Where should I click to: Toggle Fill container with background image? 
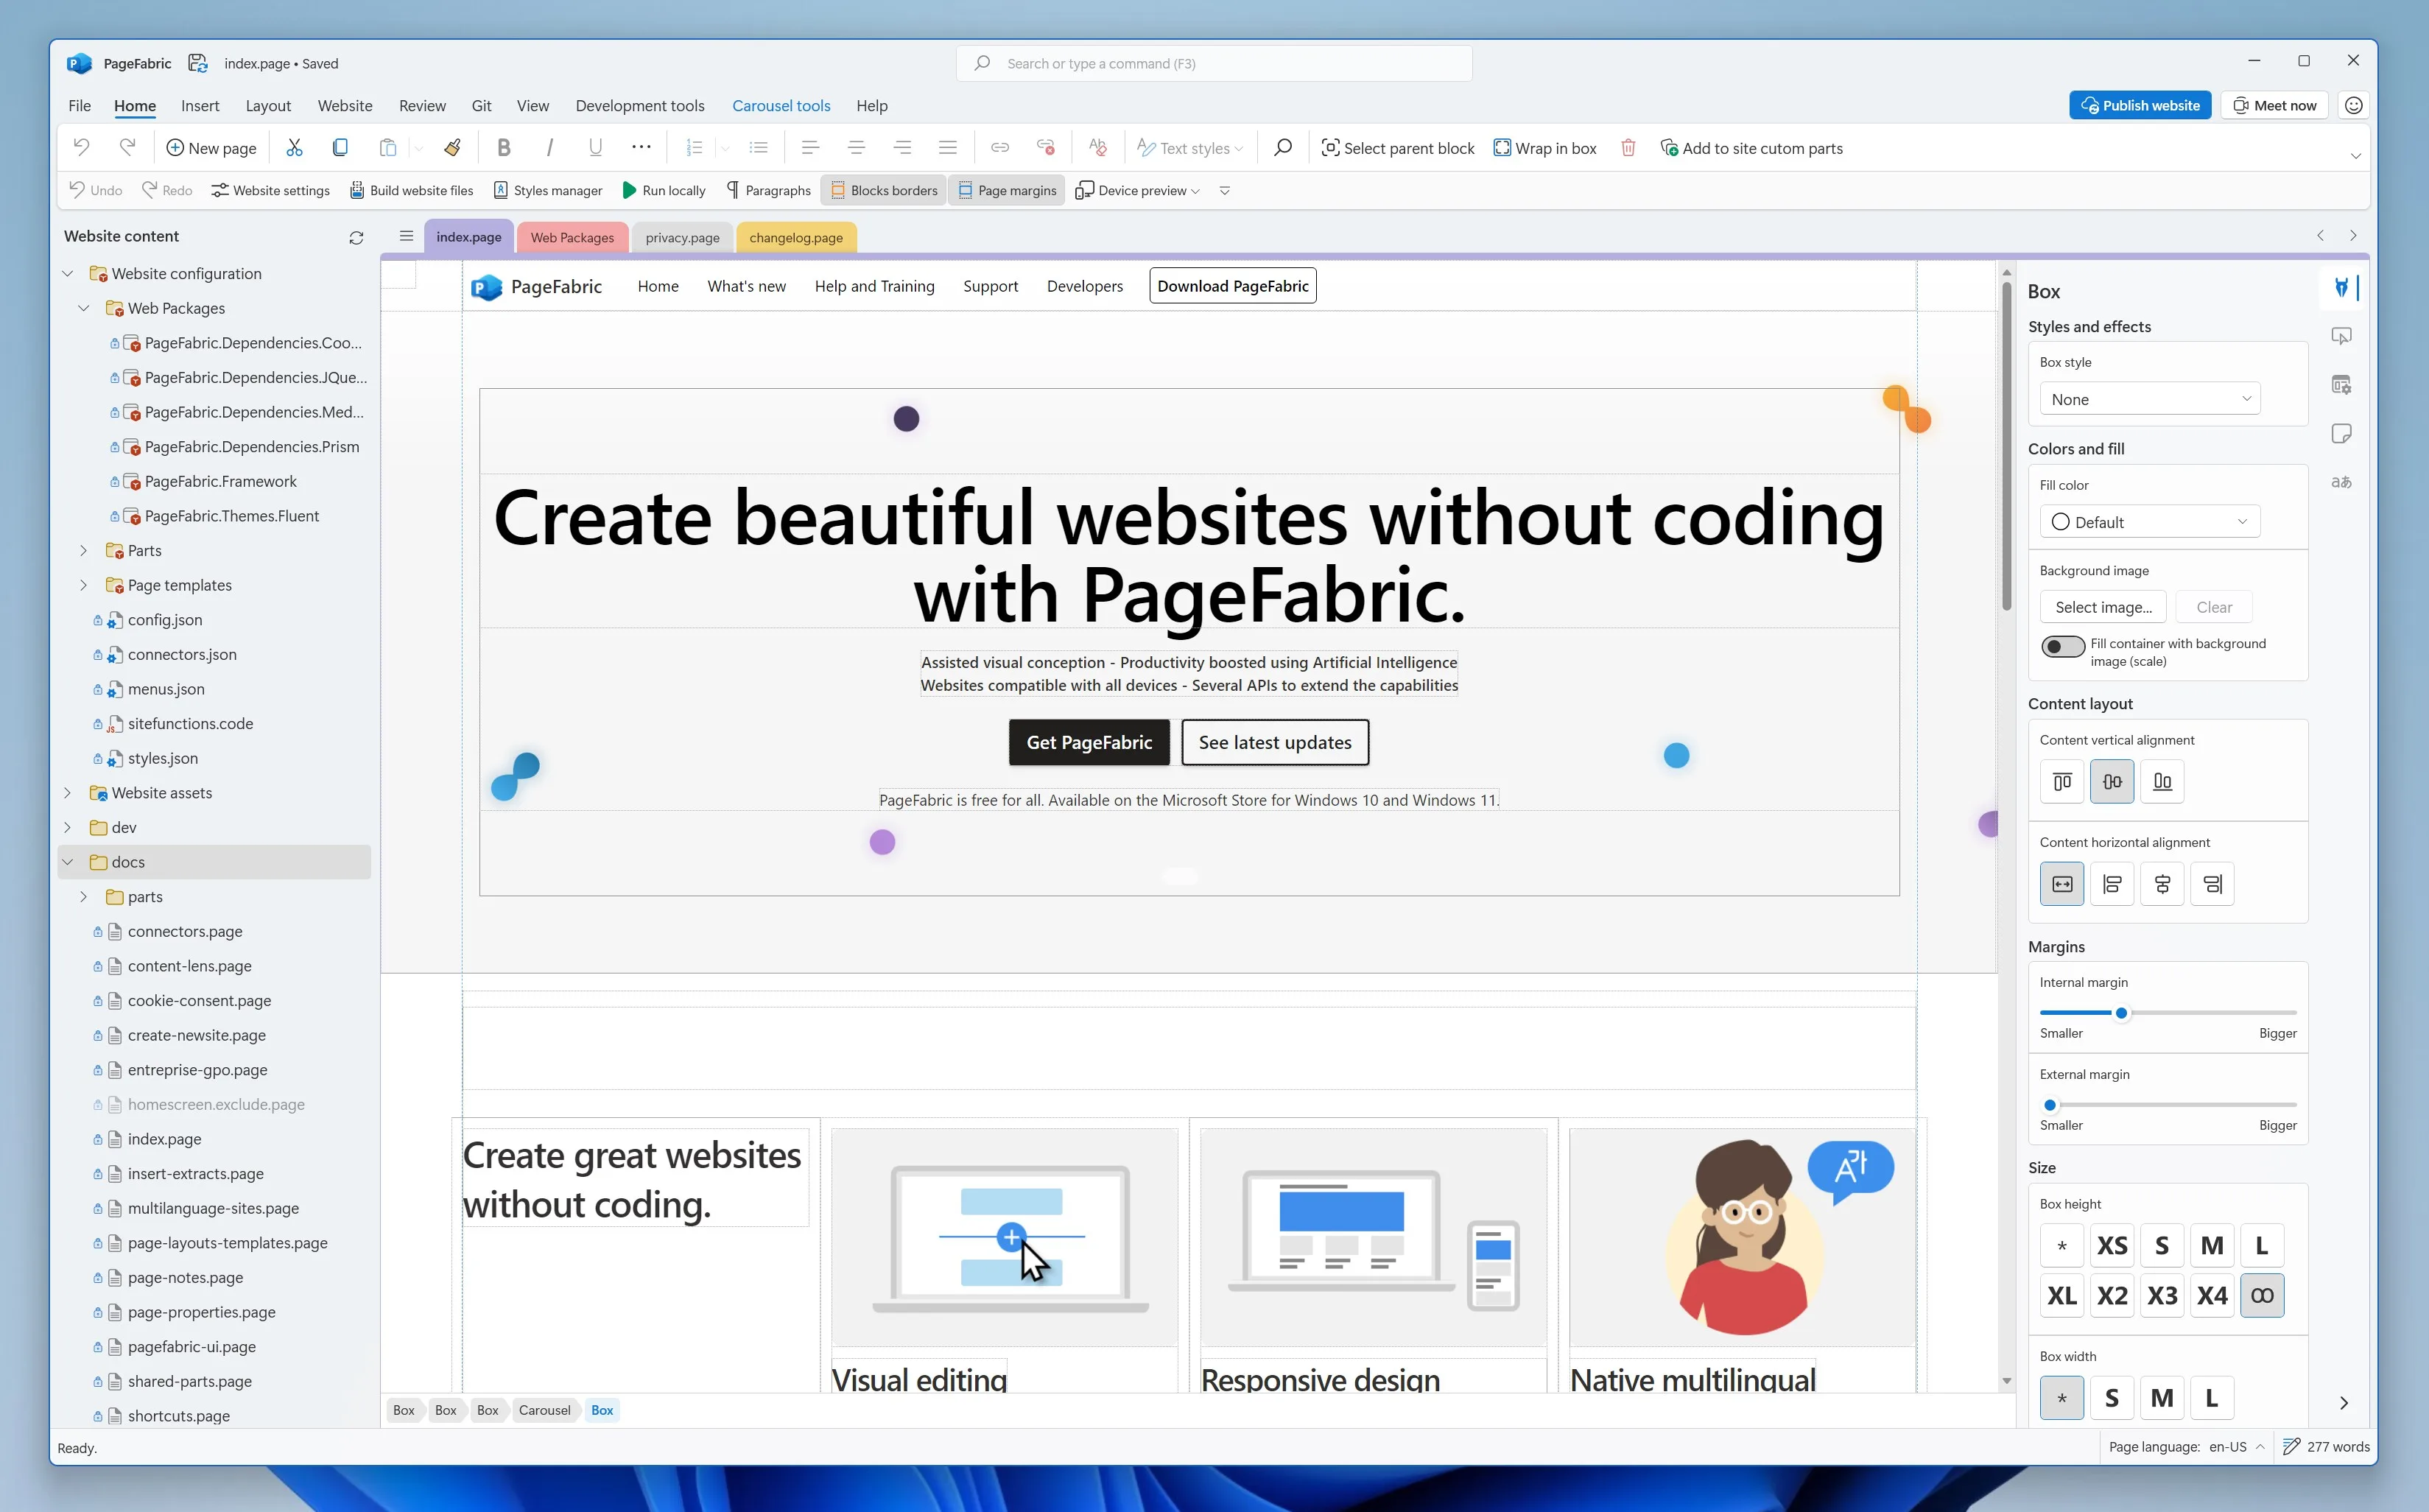(2062, 646)
